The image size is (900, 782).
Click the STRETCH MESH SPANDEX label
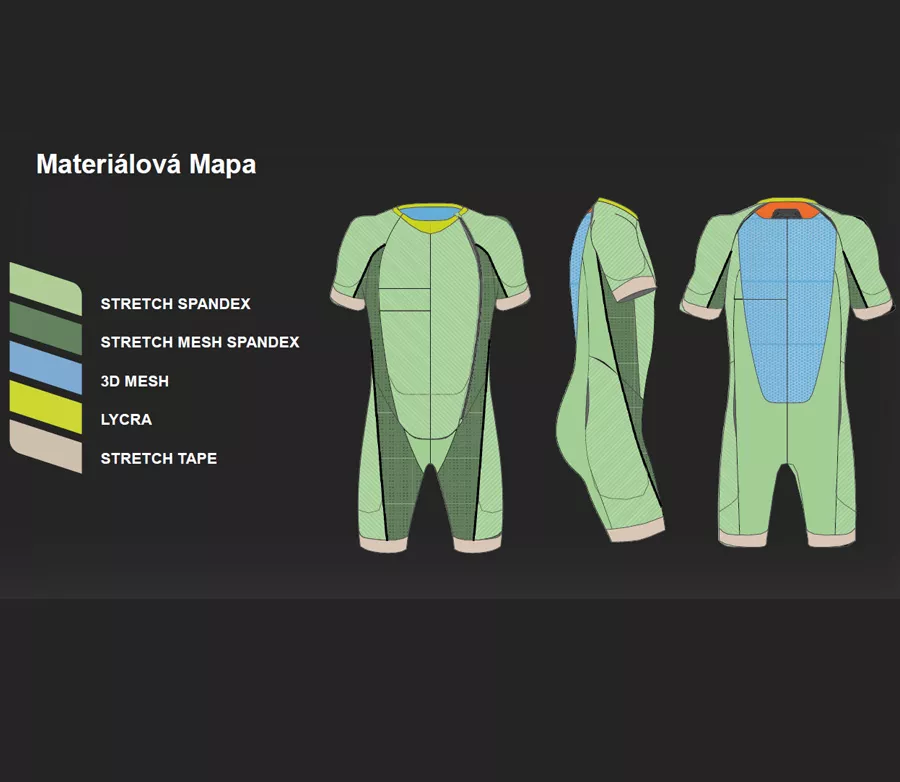pyautogui.click(x=199, y=342)
